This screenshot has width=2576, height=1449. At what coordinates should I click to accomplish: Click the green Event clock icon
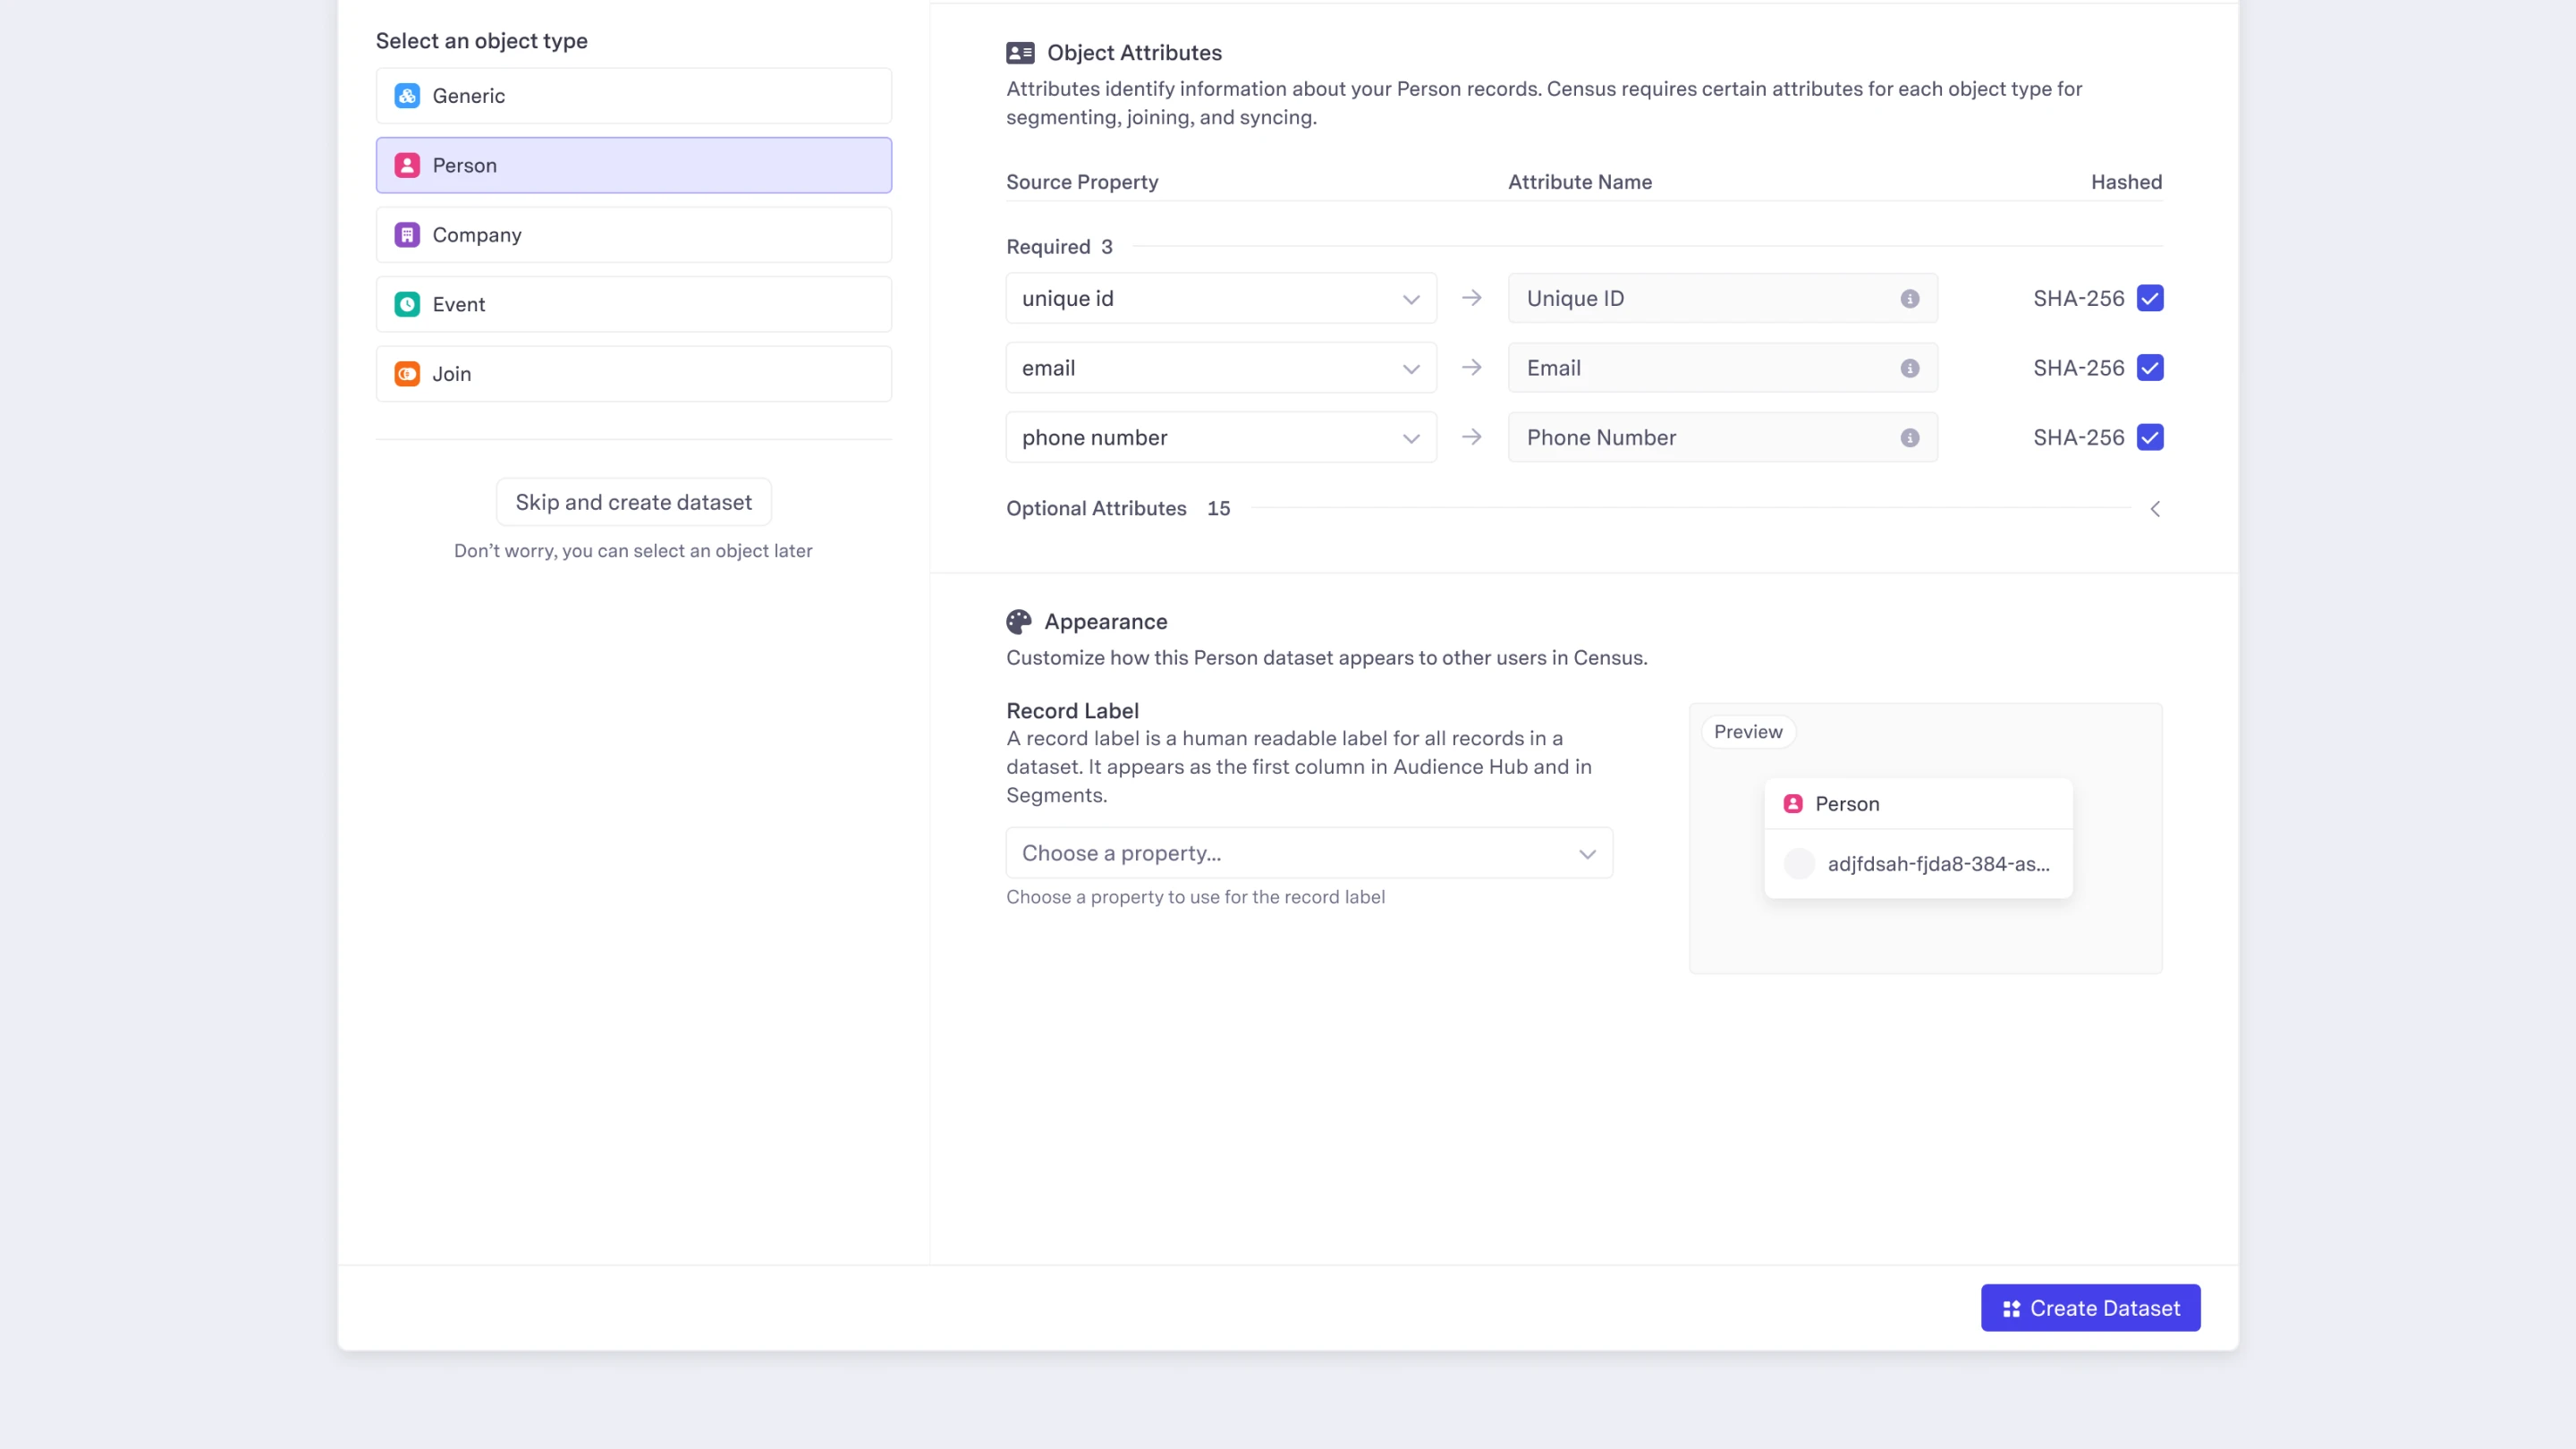(407, 304)
